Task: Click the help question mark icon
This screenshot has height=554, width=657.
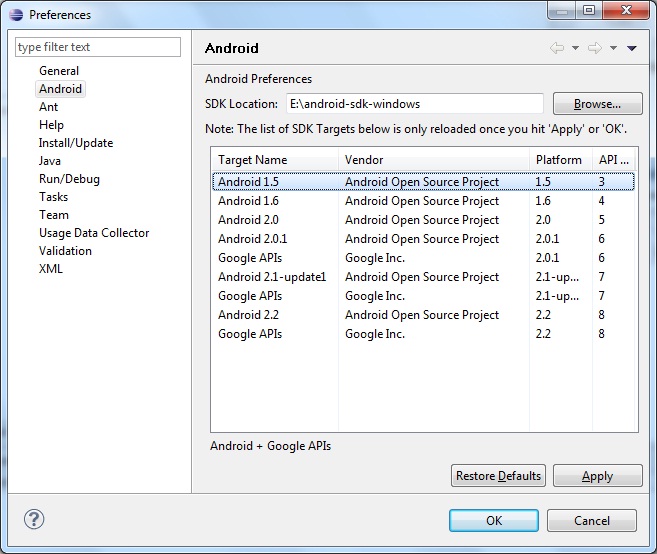Action: [34, 519]
